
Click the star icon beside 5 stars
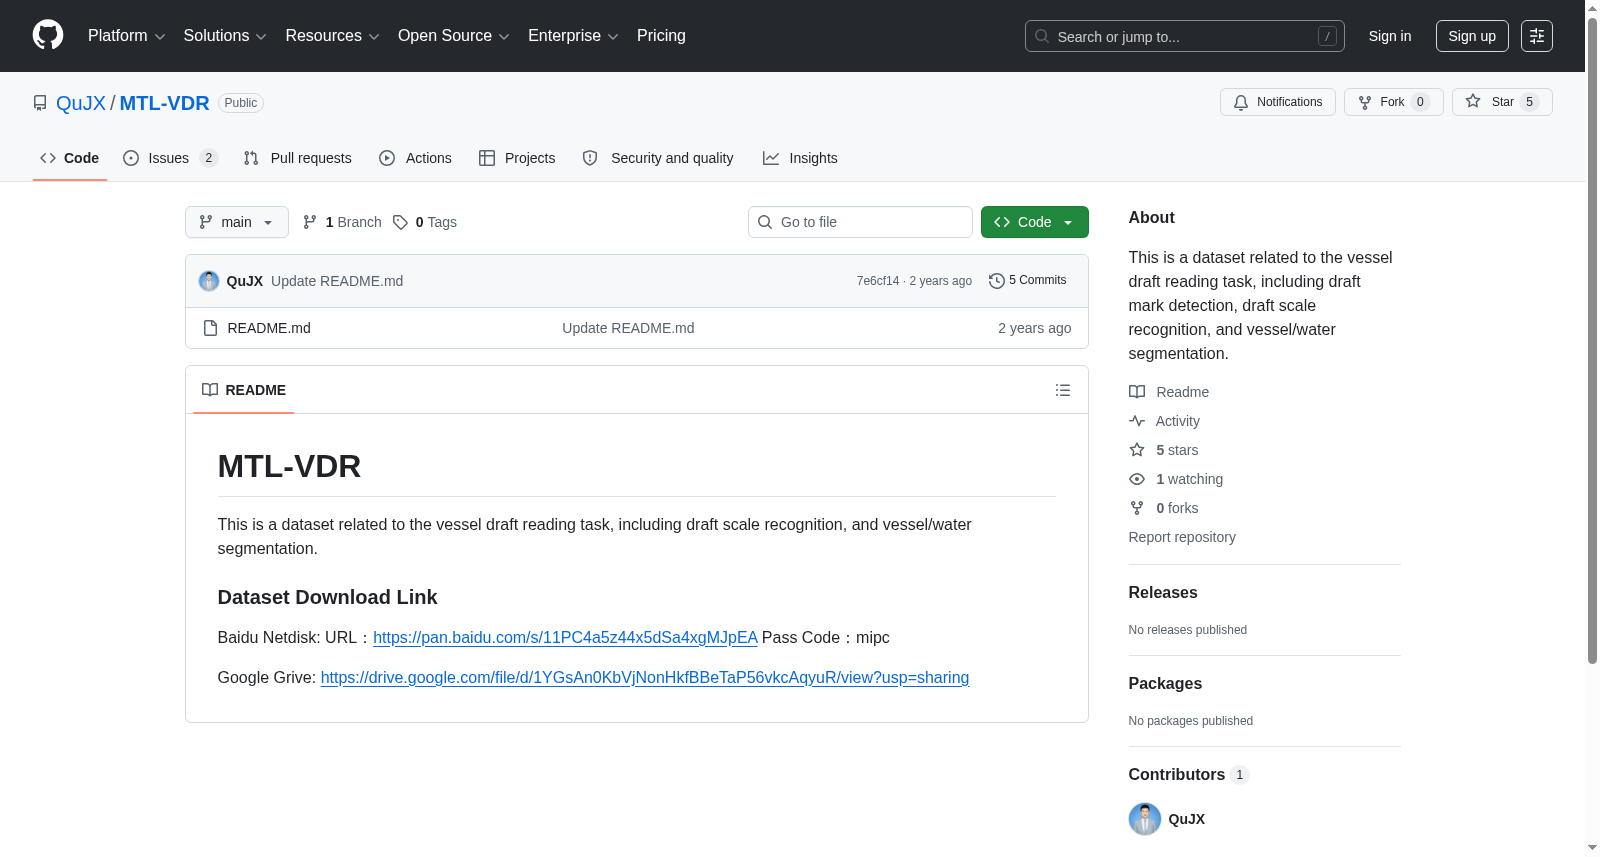point(1137,450)
